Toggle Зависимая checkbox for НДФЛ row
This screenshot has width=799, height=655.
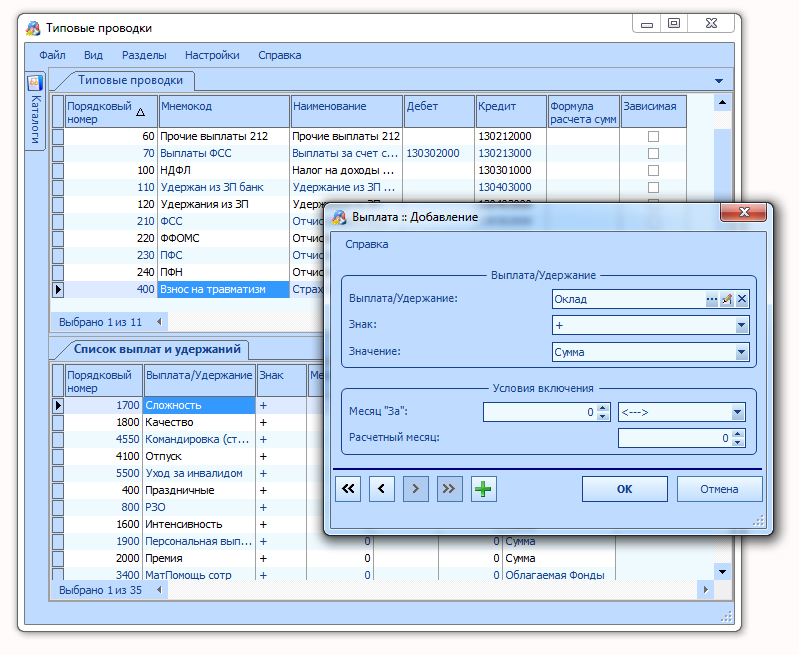(x=653, y=170)
